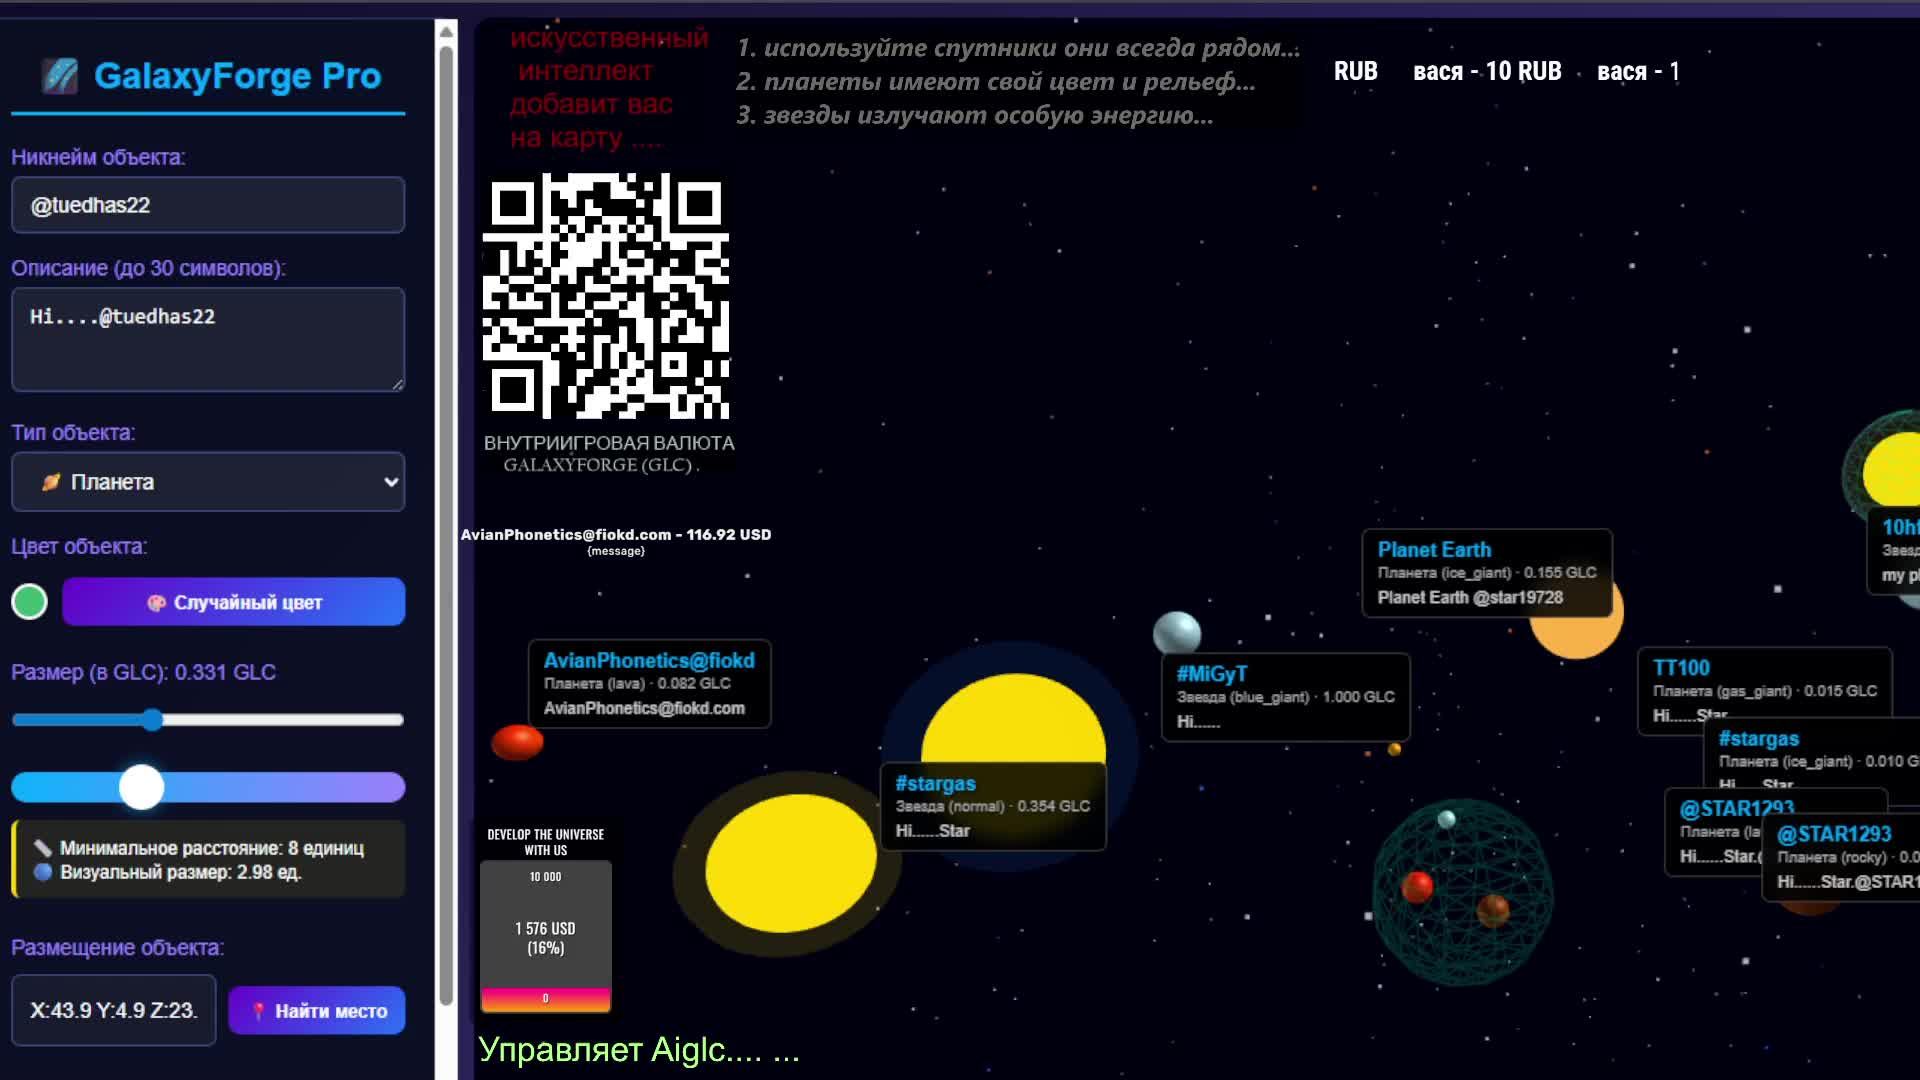Open the Planet Earth info label
Image resolution: width=1920 pixels, height=1080 pixels.
pos(1486,573)
